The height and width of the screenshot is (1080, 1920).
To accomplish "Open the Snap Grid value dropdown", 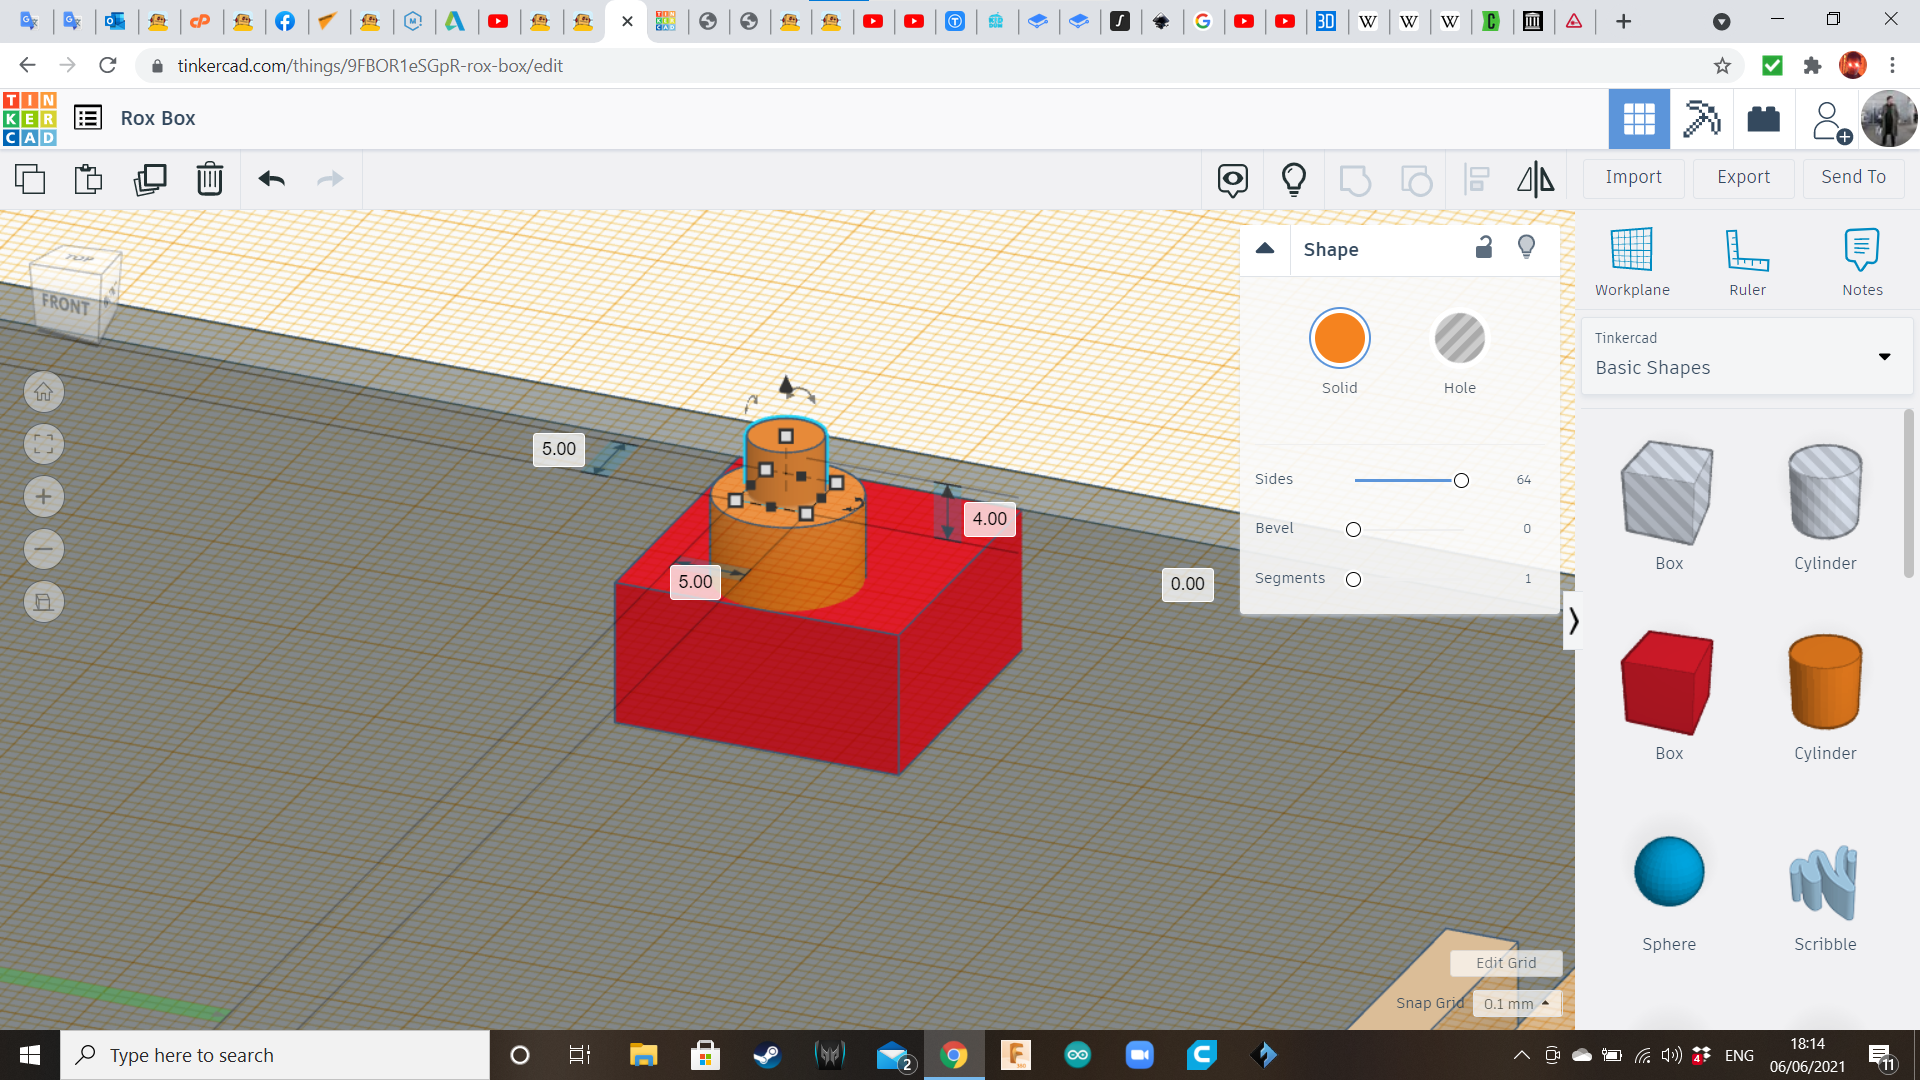I will click(1517, 1003).
